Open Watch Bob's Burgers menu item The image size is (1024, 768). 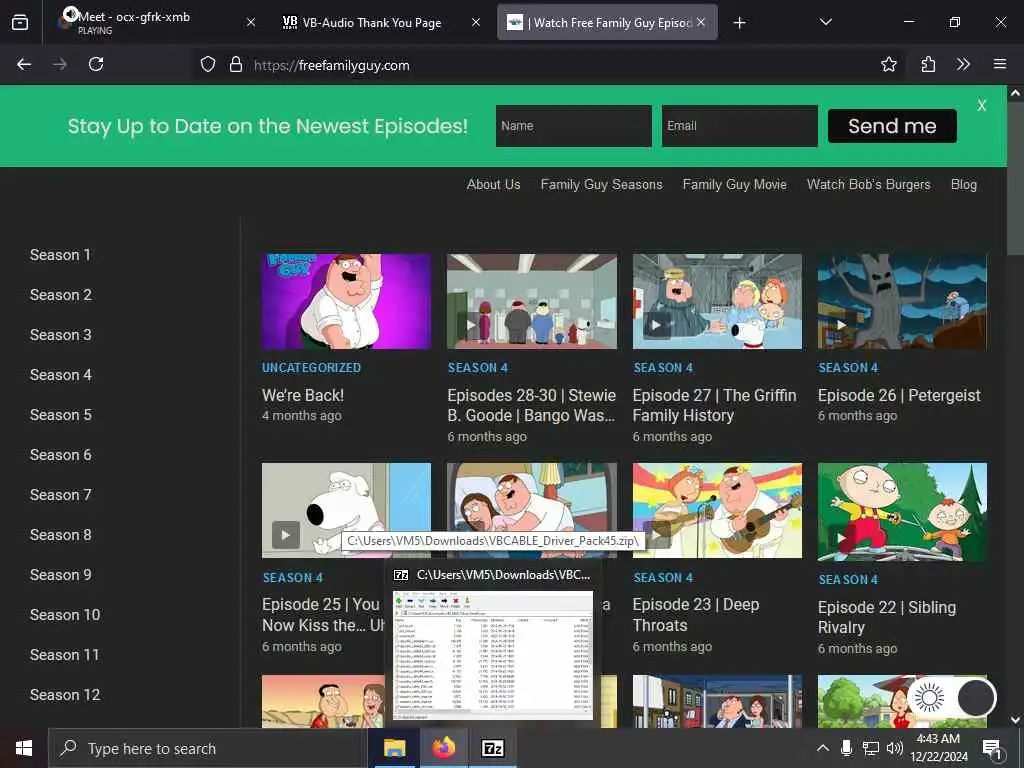click(x=869, y=185)
